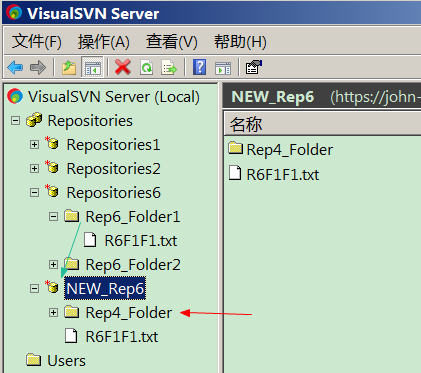Collapse the NEW_Rep6 node

[34, 289]
